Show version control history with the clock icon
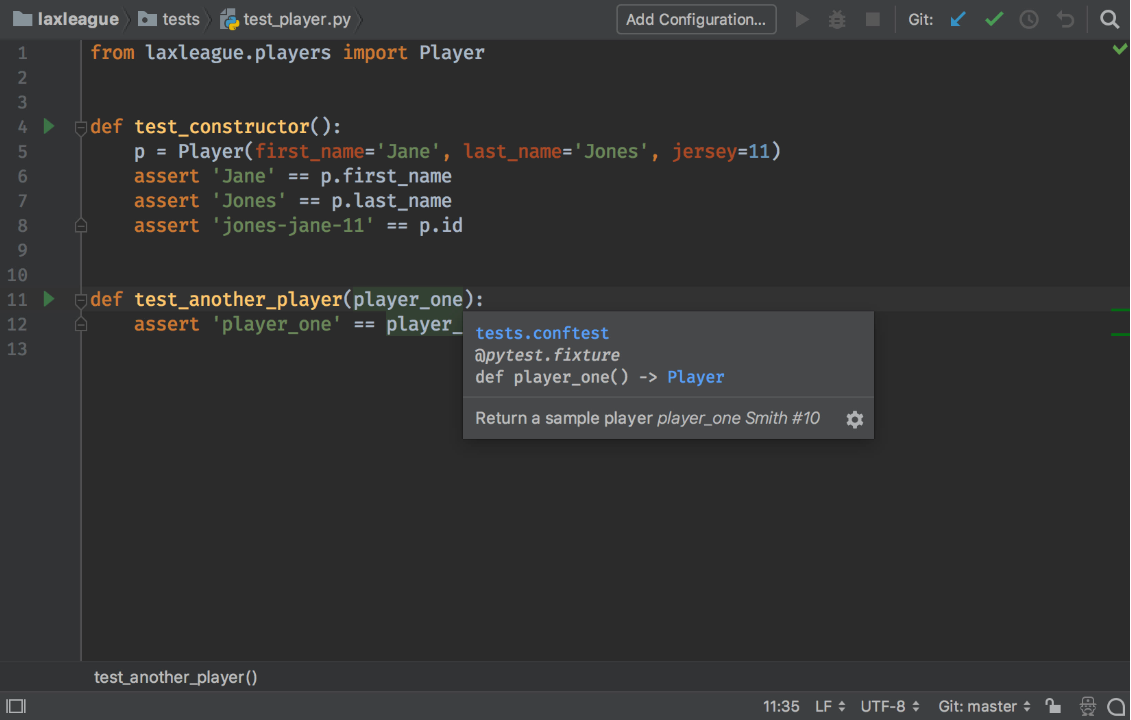This screenshot has height=720, width=1131. (x=1029, y=19)
